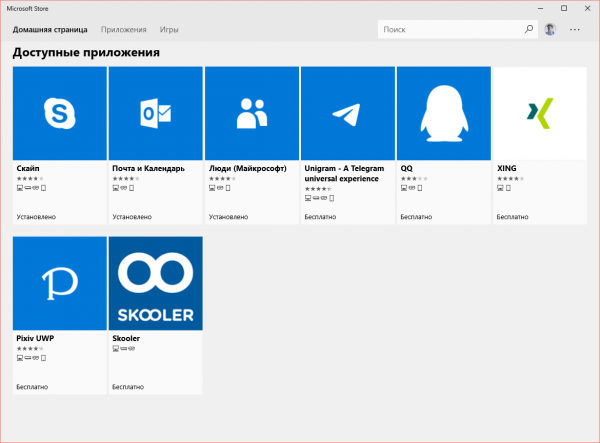
Task: Switch to the Приложения tab
Action: point(123,30)
